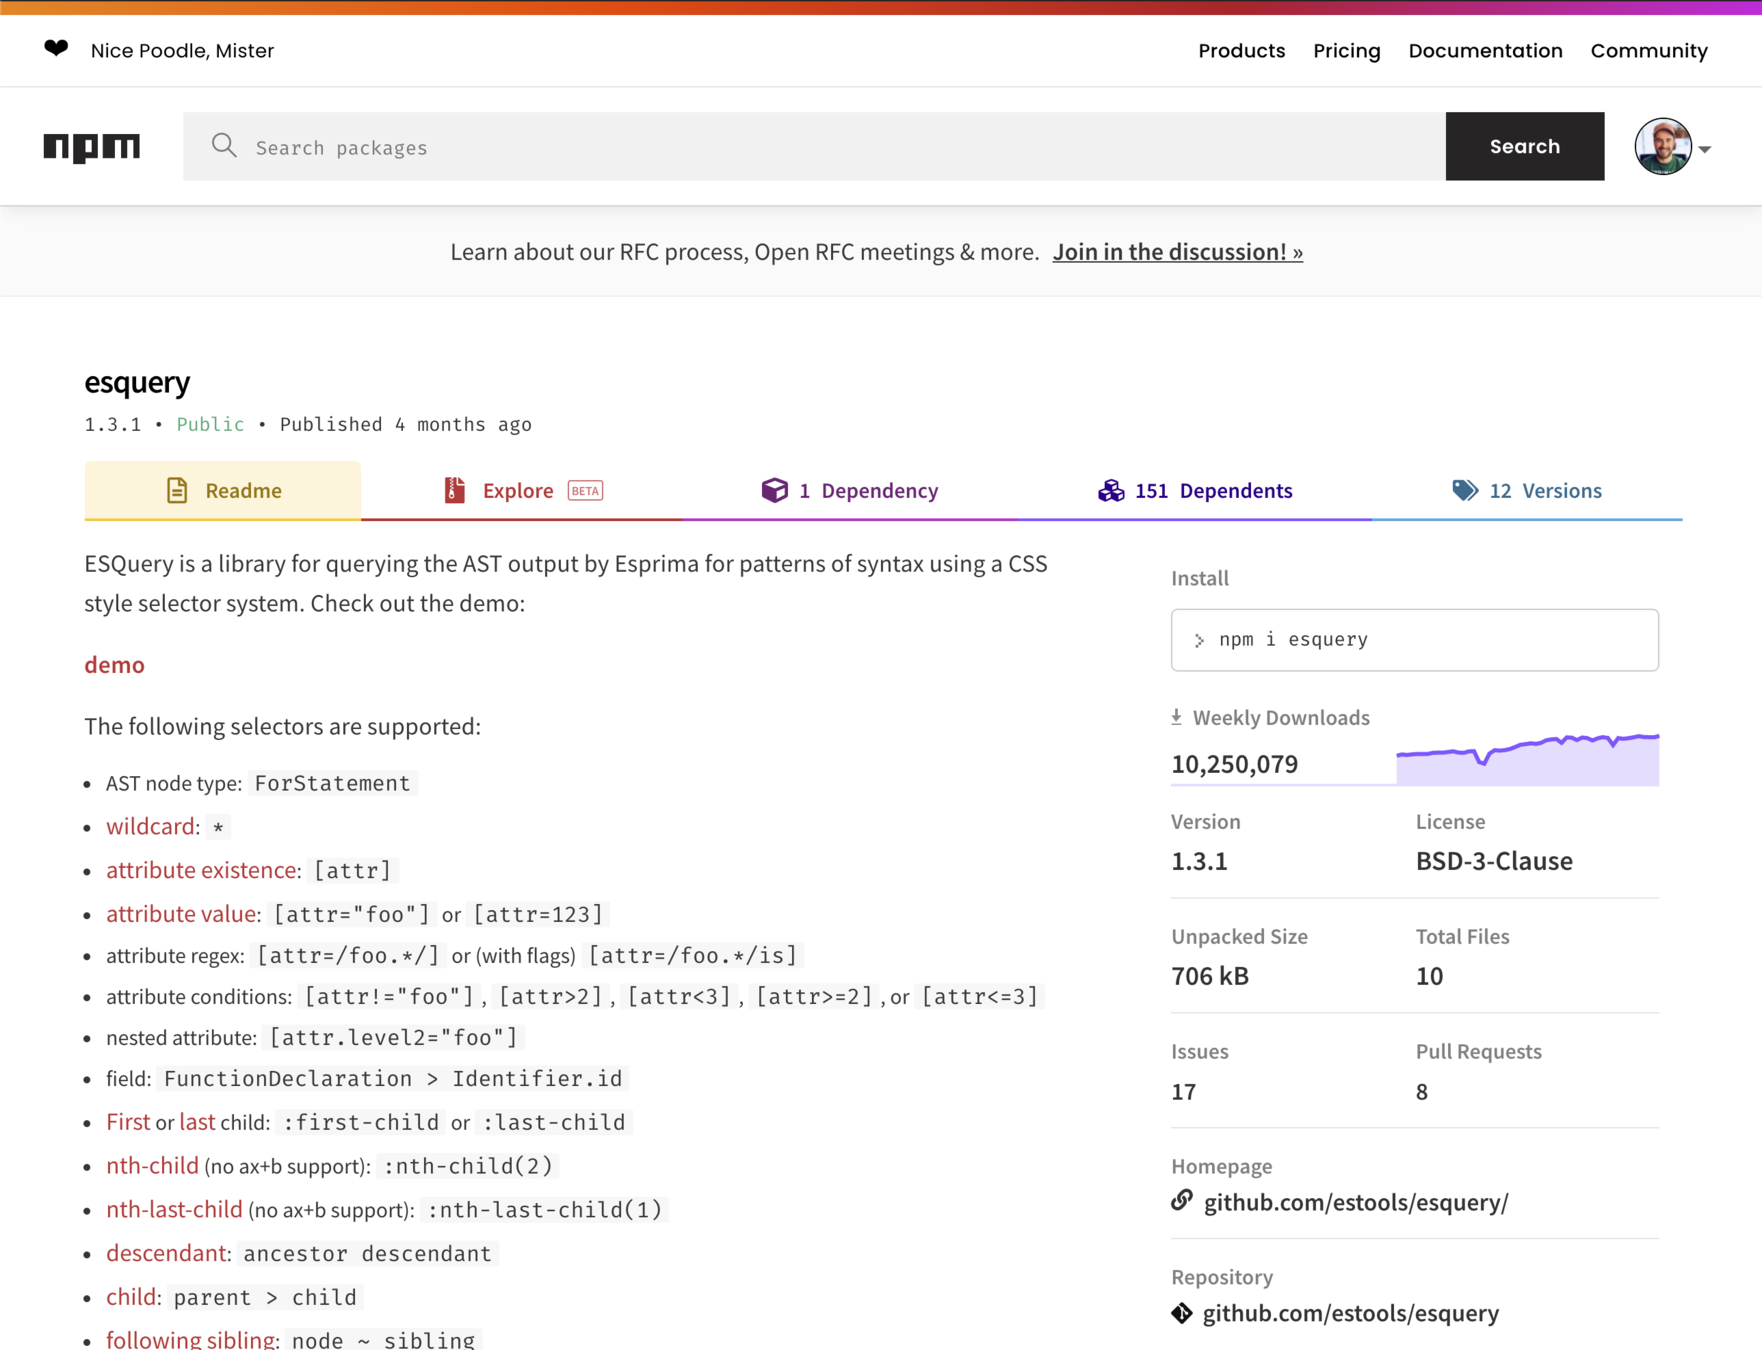Click the Dependents cubes icon
Viewport: 1762px width, 1350px height.
point(1111,490)
